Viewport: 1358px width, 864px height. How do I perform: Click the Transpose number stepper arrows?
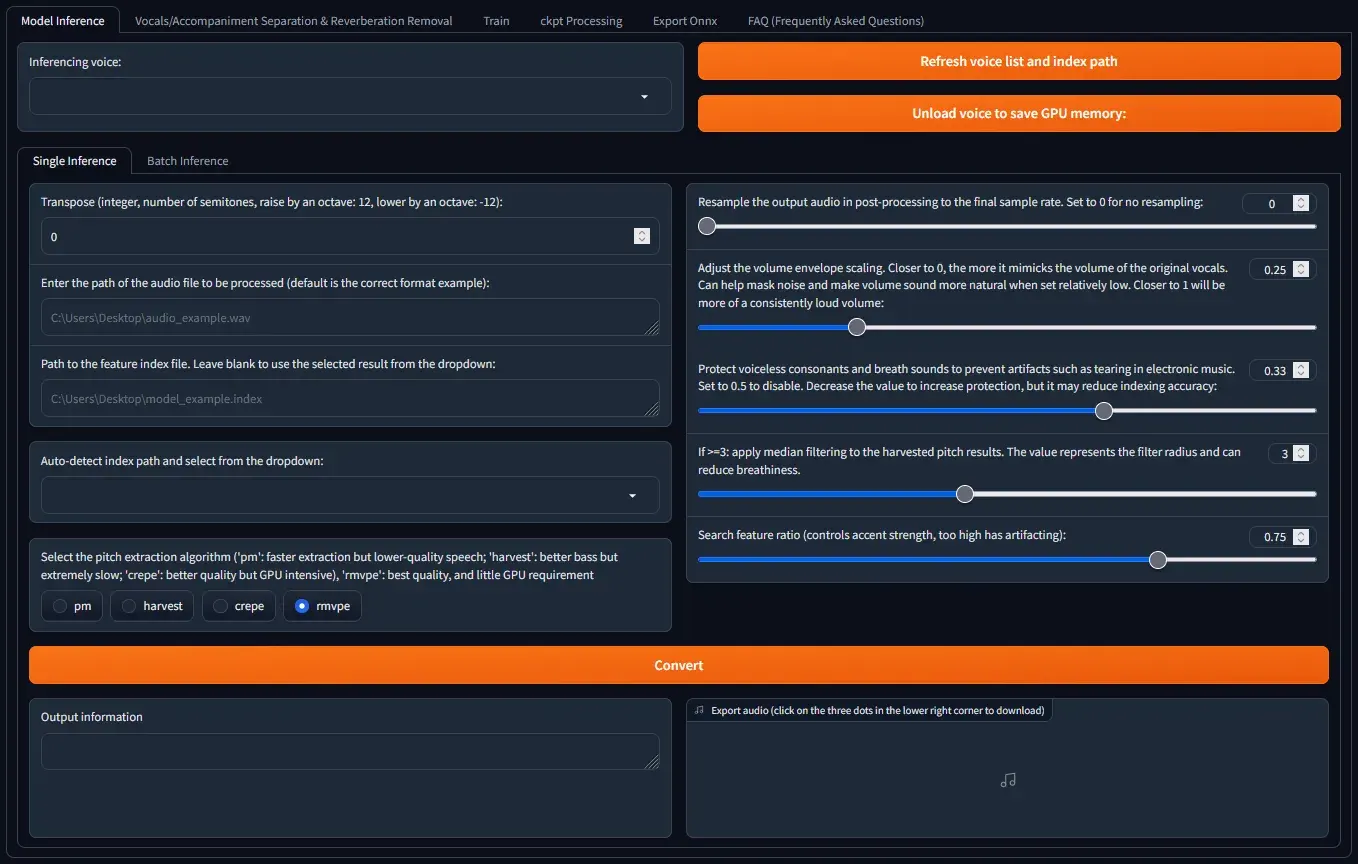coord(641,236)
